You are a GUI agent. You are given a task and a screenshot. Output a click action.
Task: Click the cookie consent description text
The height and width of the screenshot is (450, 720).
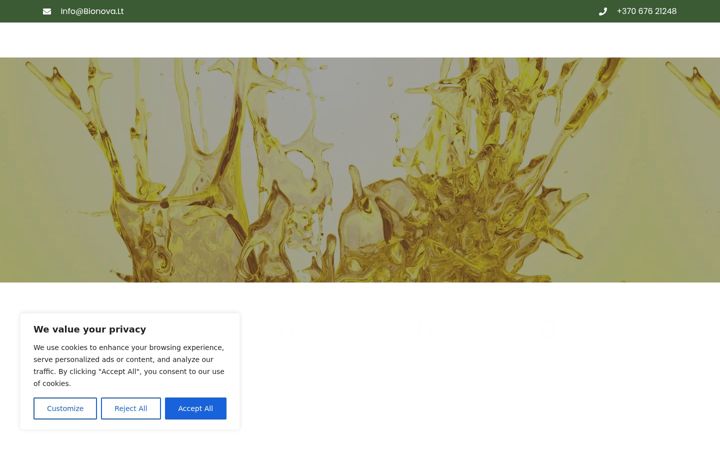(x=129, y=366)
